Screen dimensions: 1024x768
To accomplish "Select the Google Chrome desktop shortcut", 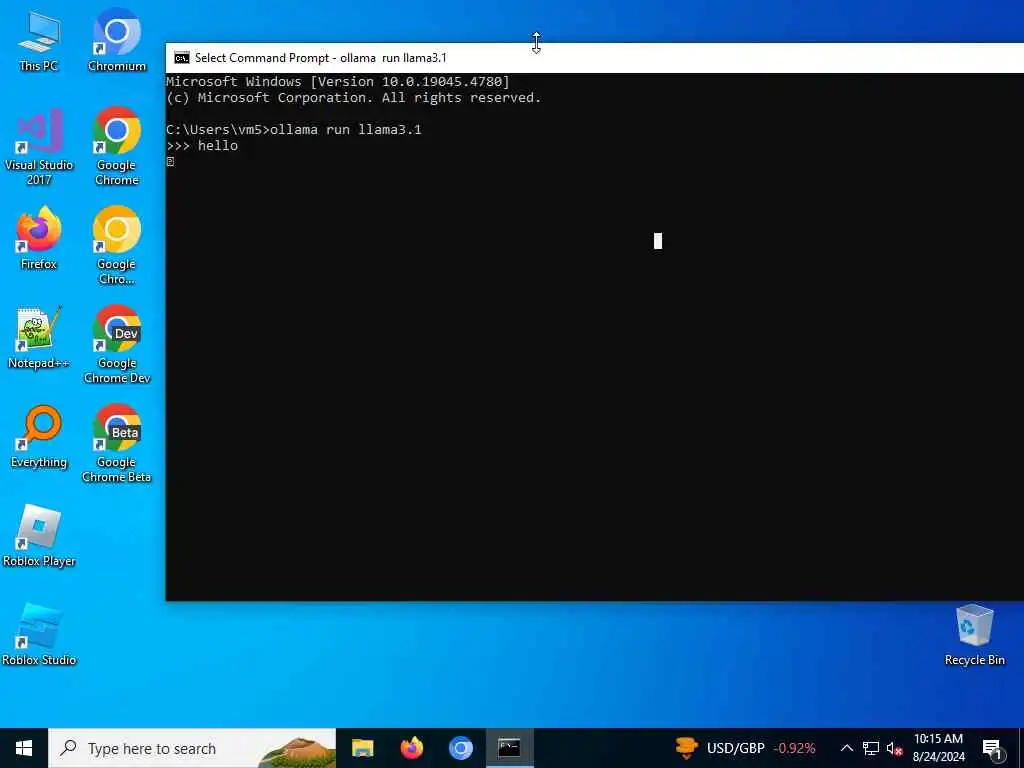I will point(117,147).
